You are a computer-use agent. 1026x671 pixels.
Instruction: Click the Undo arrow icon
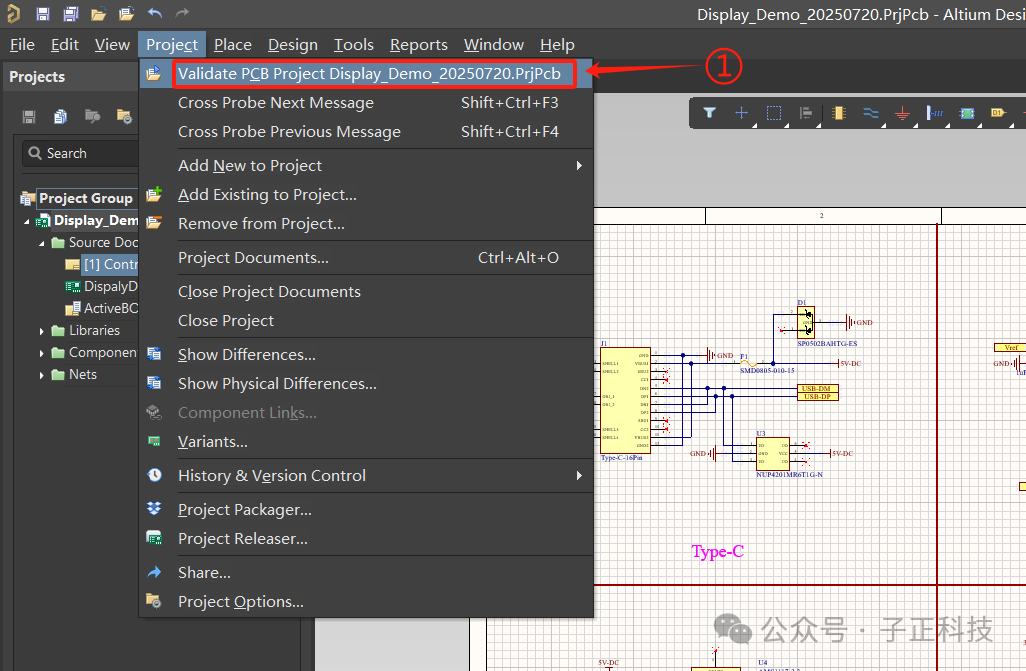coord(154,12)
